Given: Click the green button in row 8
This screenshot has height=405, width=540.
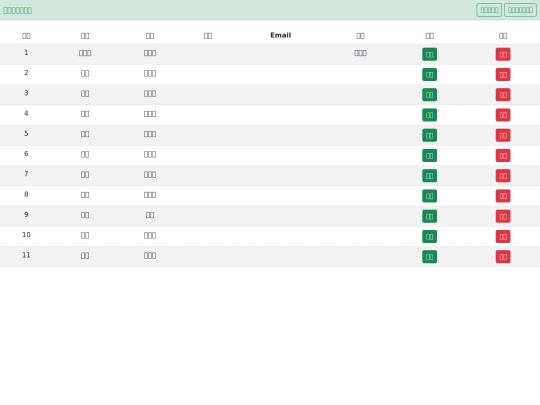Looking at the screenshot, I should 429,196.
